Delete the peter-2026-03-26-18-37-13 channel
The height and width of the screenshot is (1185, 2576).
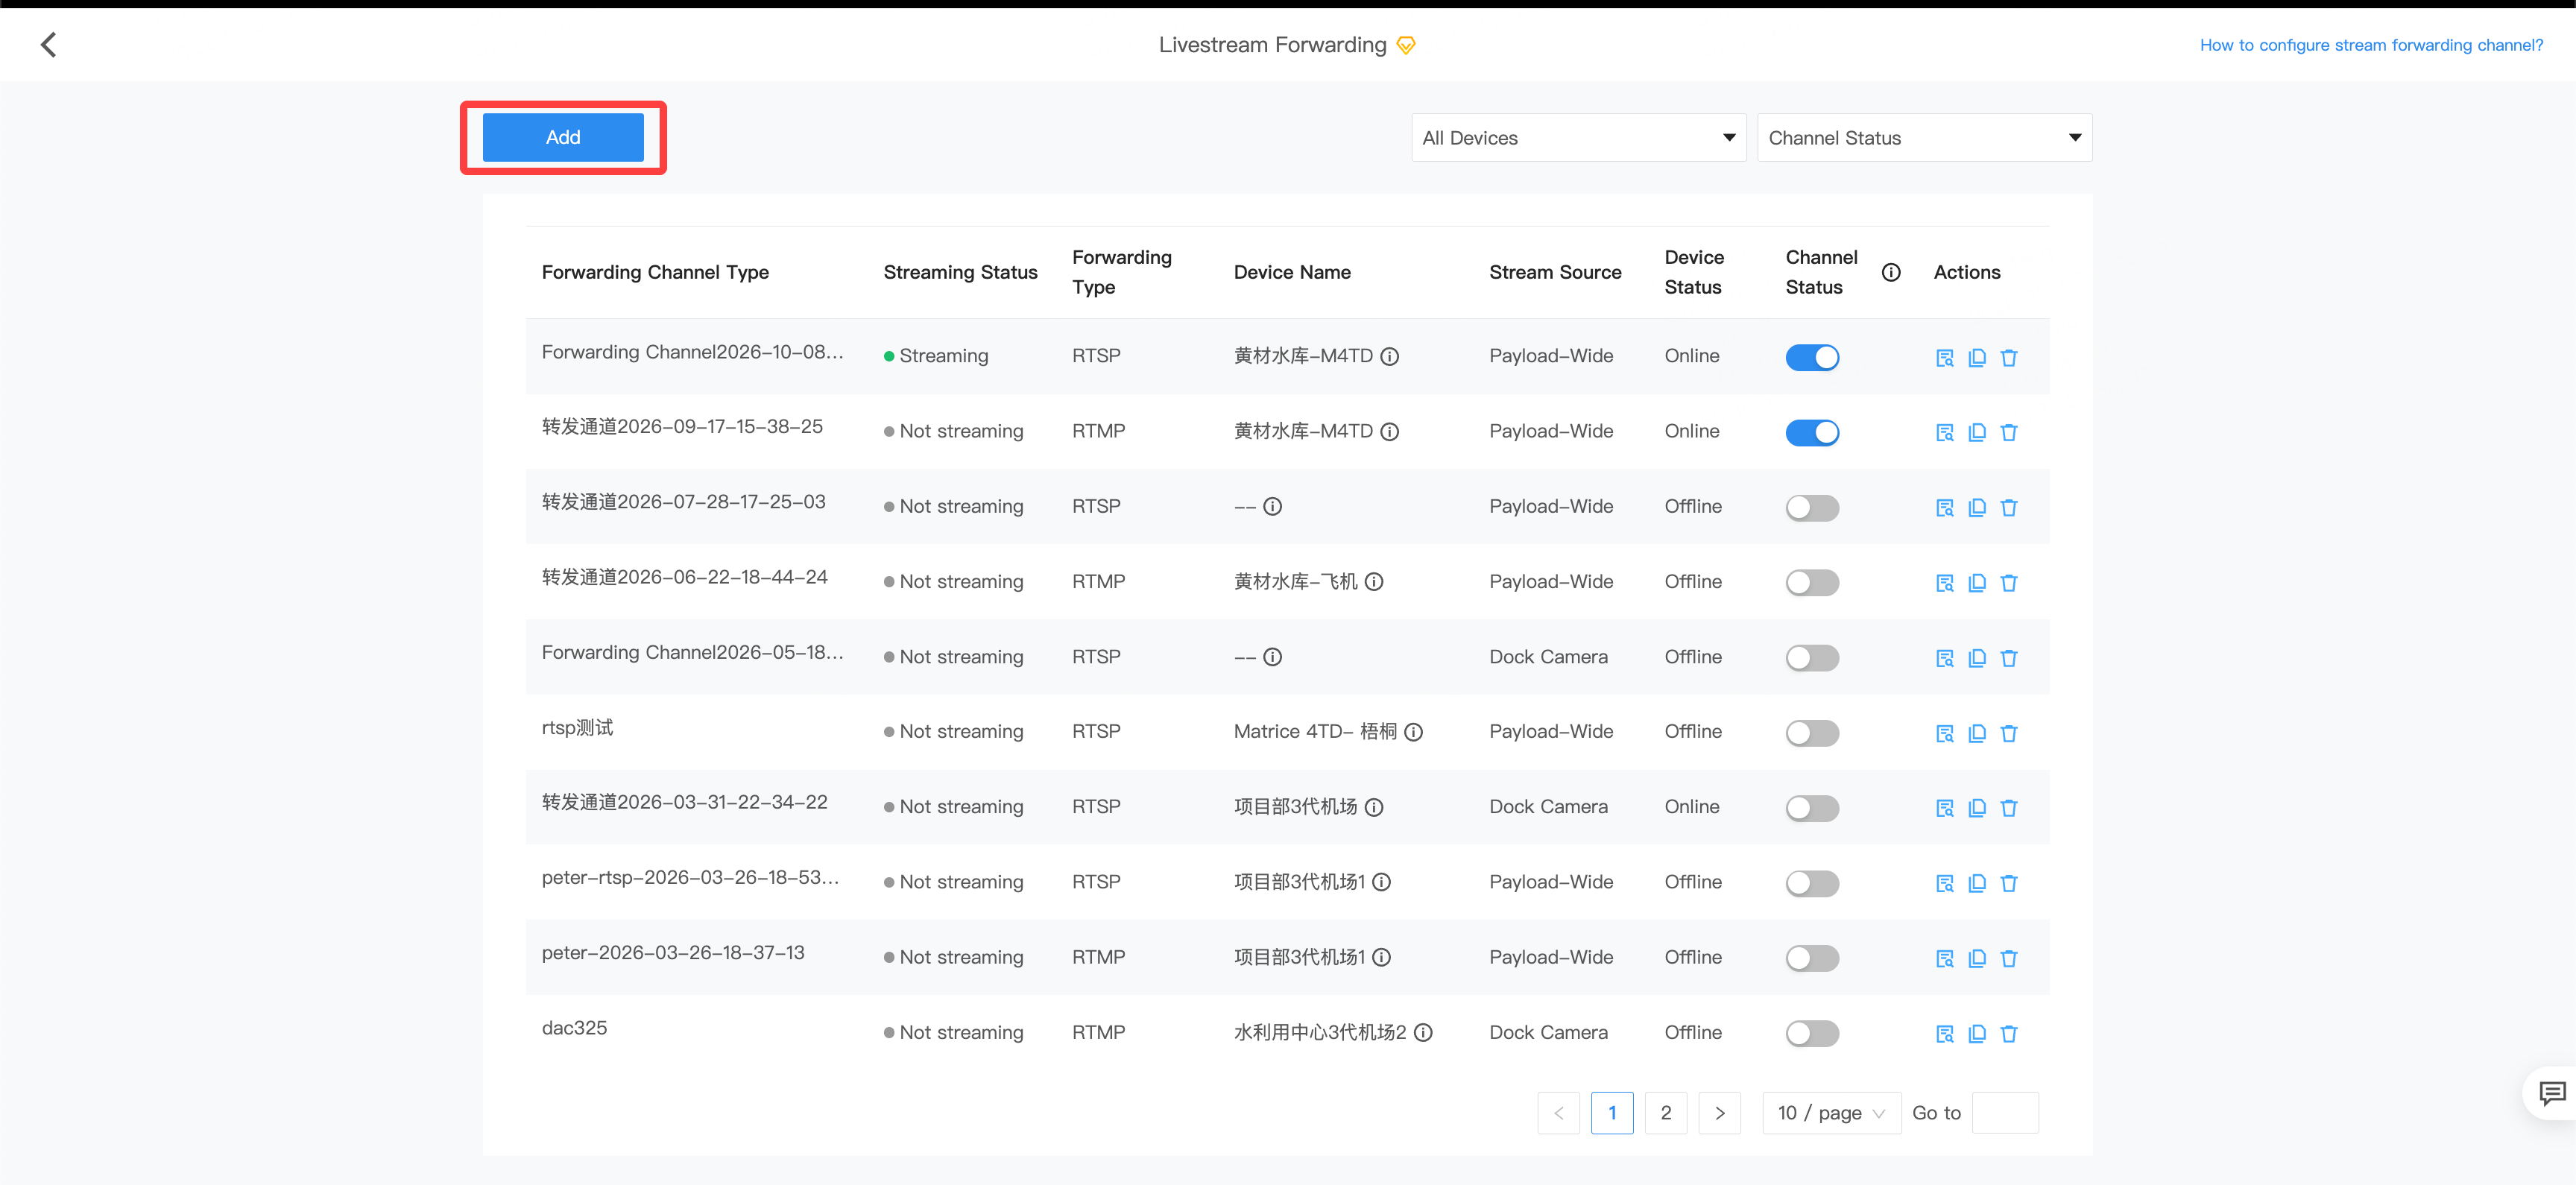(2009, 958)
